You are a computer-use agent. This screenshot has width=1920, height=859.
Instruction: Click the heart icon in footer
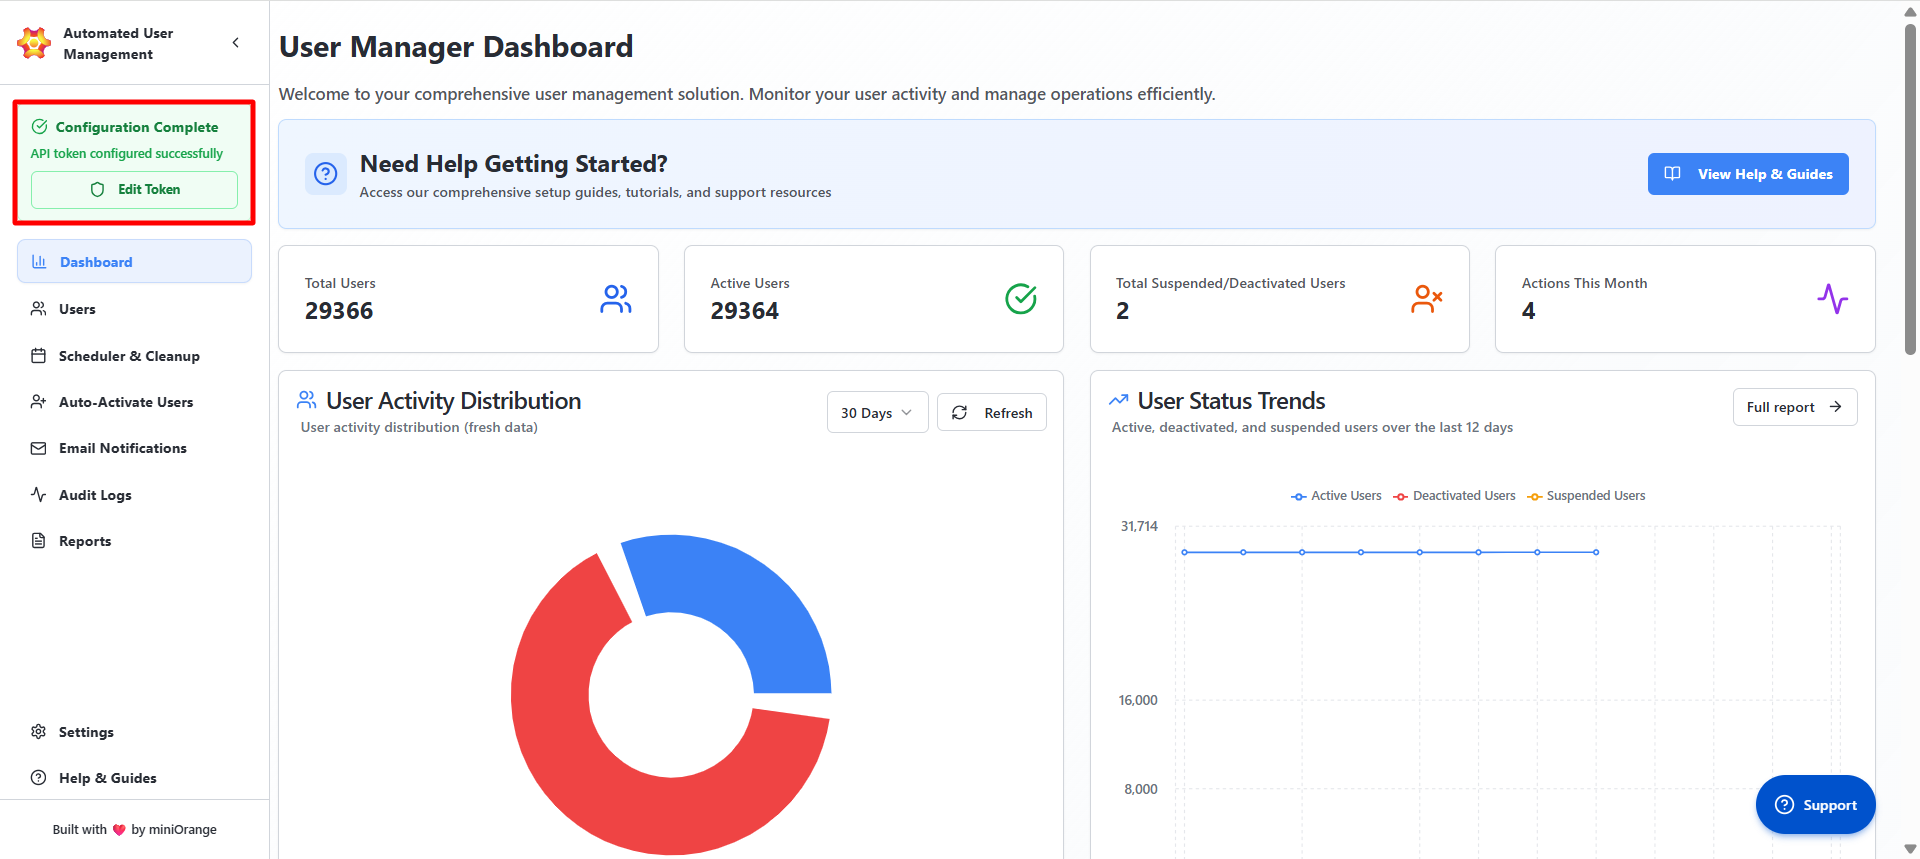pyautogui.click(x=119, y=830)
